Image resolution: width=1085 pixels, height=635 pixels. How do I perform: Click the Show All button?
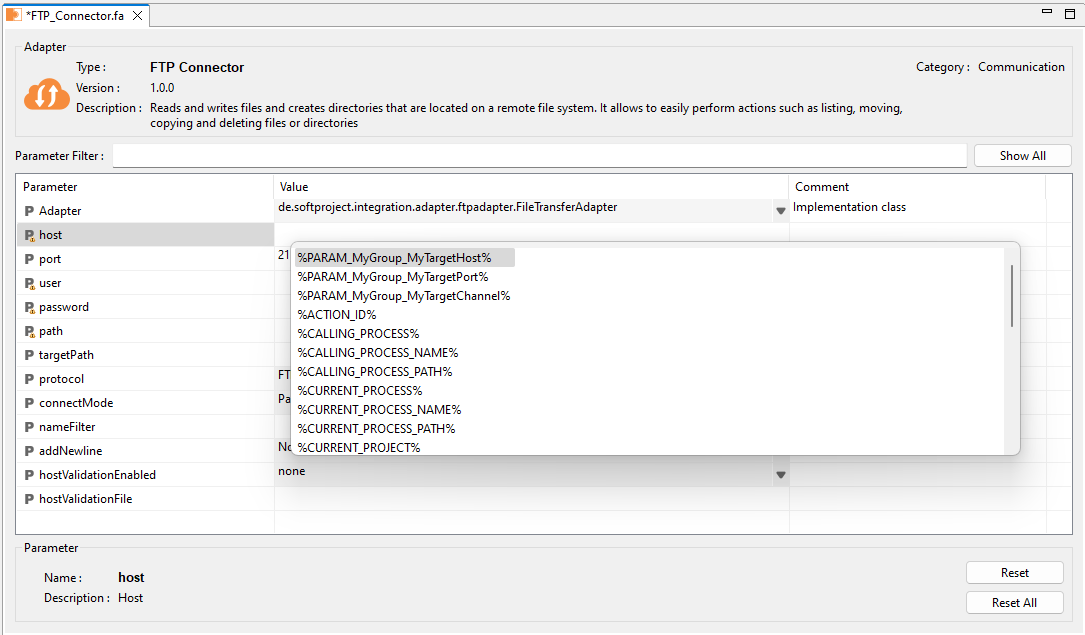click(1022, 155)
